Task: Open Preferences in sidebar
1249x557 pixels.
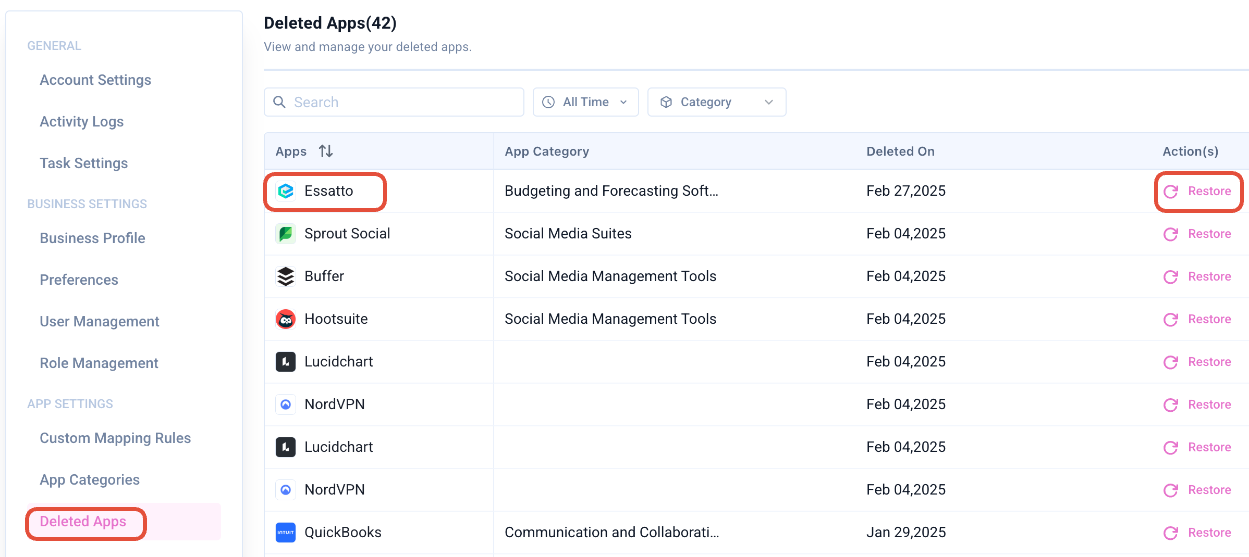Action: (79, 280)
